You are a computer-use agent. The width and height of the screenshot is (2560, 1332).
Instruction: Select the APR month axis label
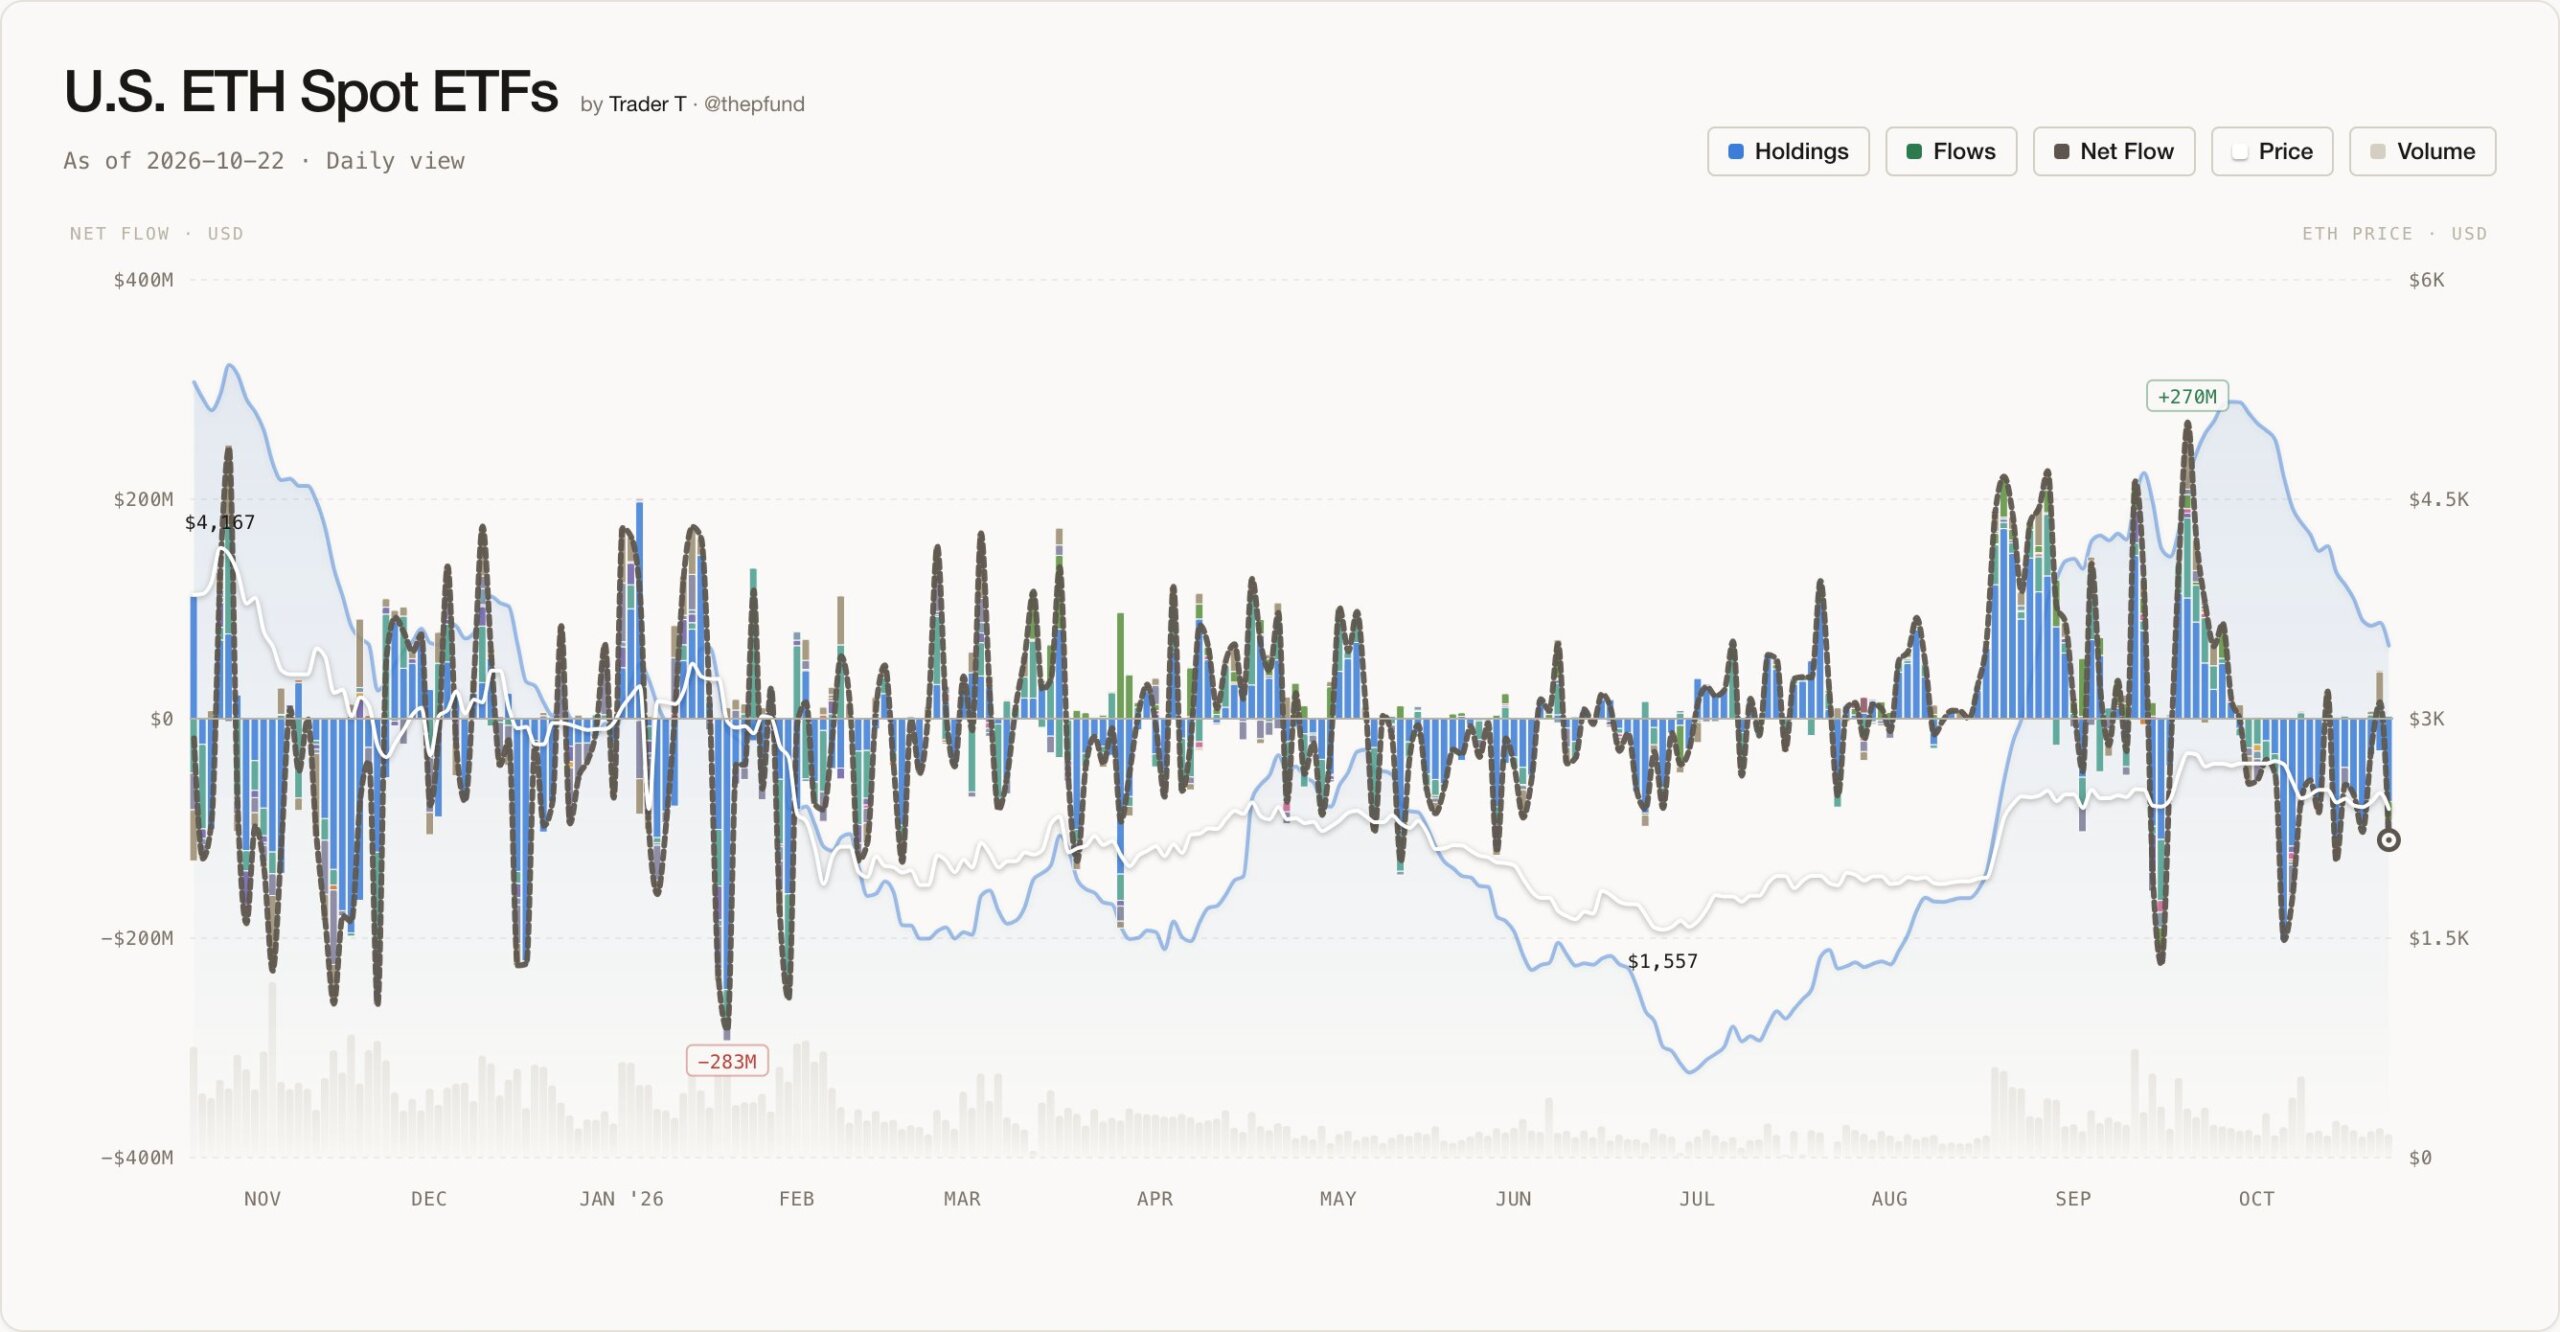1154,1198
